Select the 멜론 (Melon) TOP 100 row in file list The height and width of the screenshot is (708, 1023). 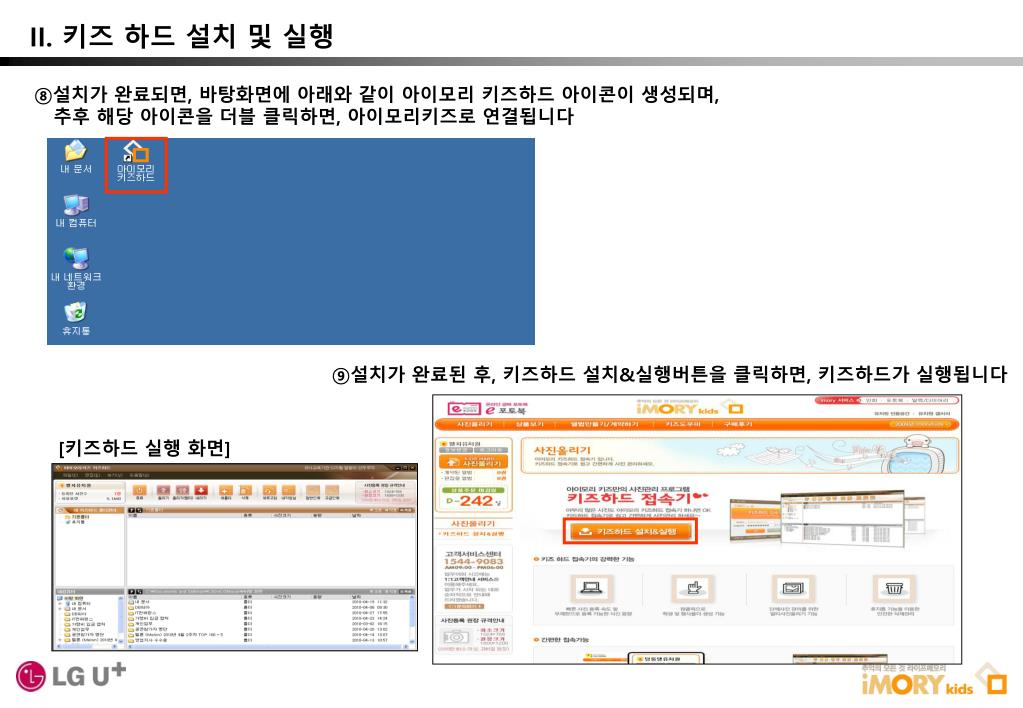coord(269,635)
